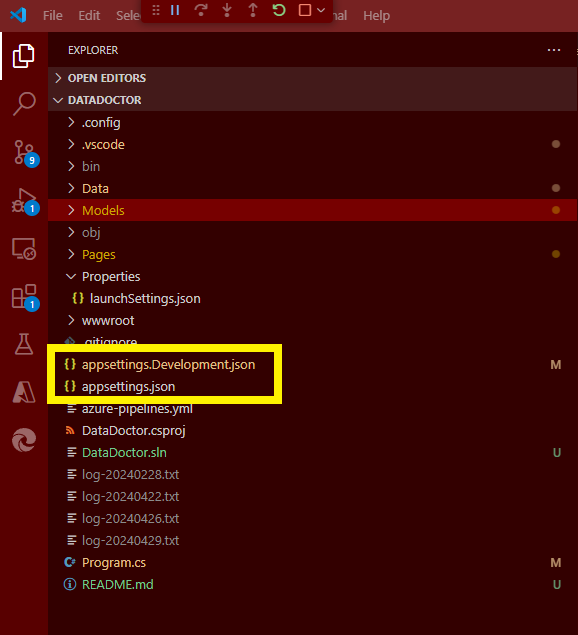
Task: Open log-20240228.txt file
Action: [x=312, y=475]
